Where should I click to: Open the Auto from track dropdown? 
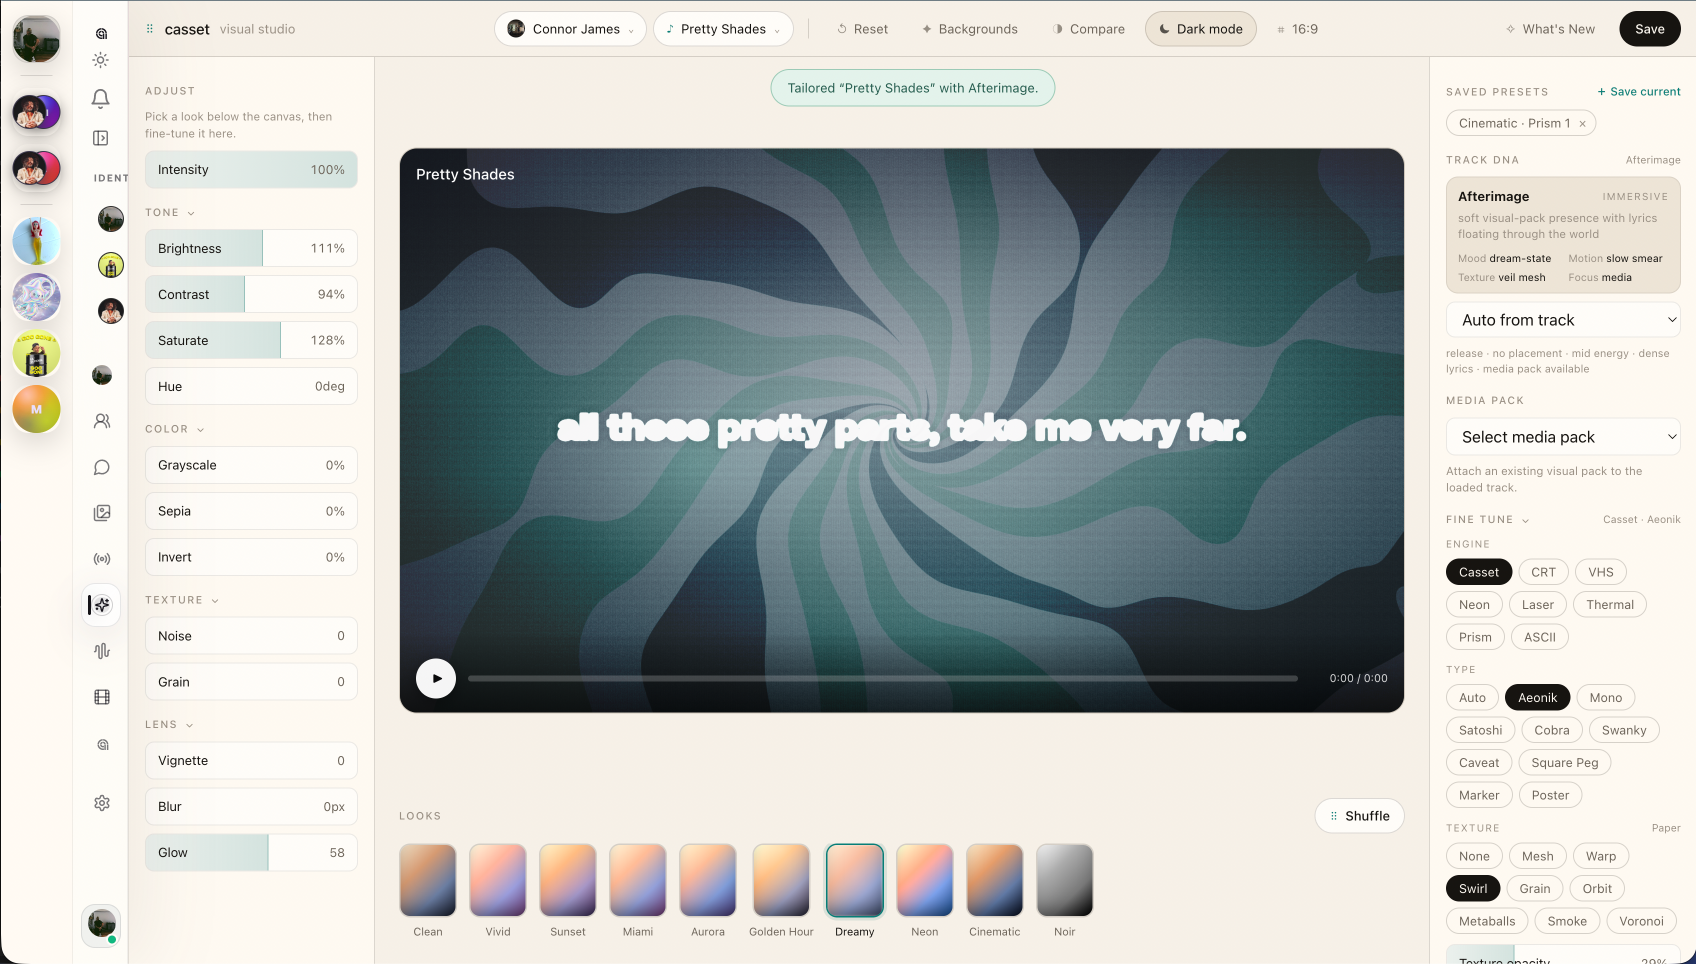1563,320
